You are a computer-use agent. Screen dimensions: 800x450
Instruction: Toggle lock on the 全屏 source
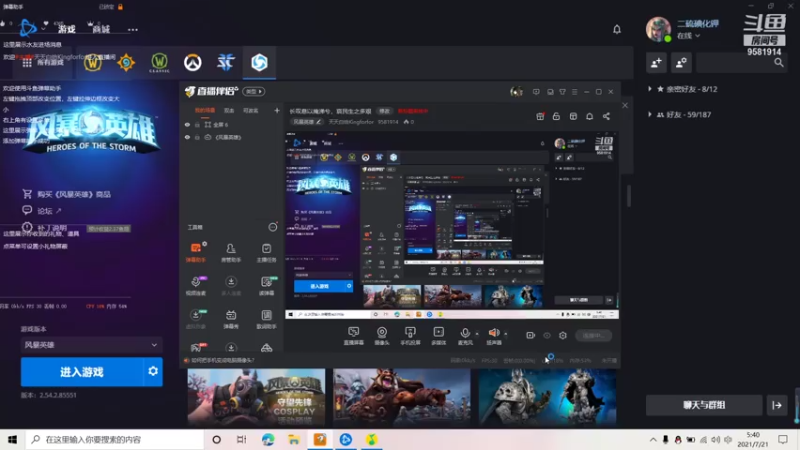(197, 124)
